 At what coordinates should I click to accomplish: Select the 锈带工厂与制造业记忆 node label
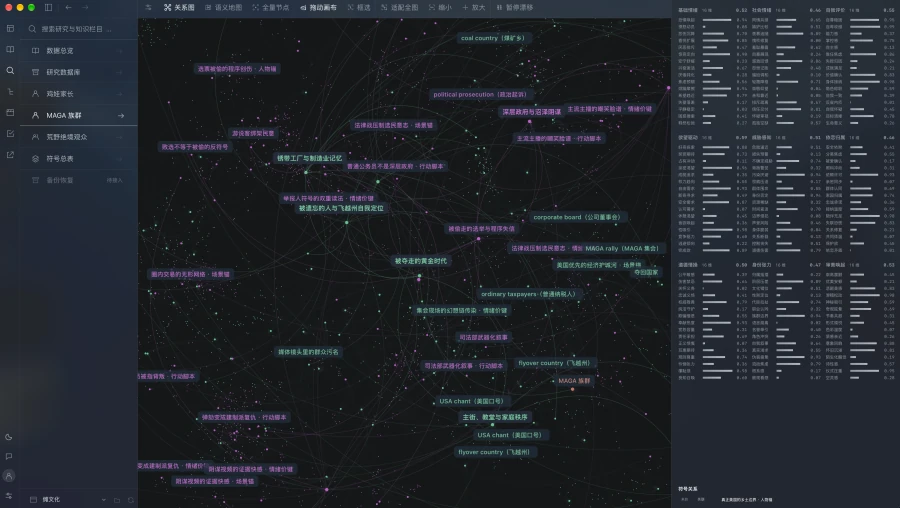click(309, 158)
